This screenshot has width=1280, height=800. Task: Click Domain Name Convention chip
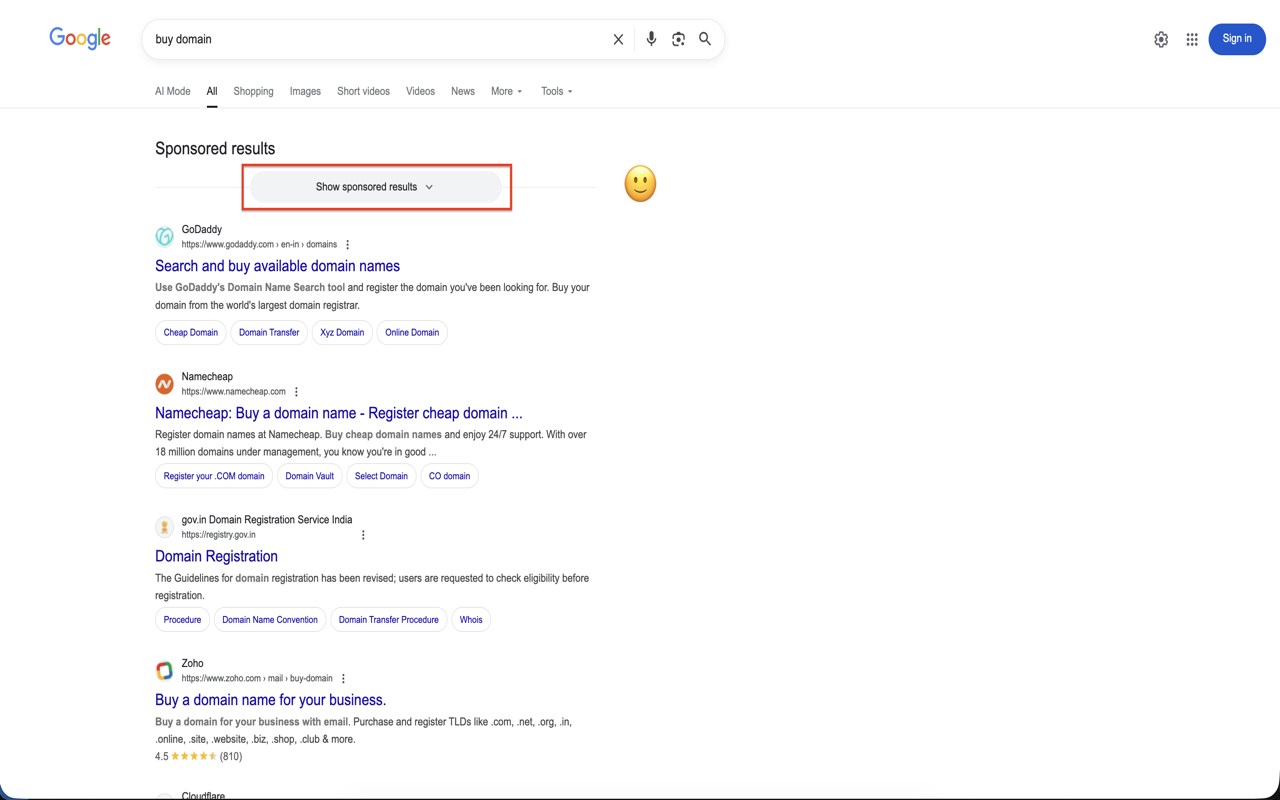click(x=270, y=620)
